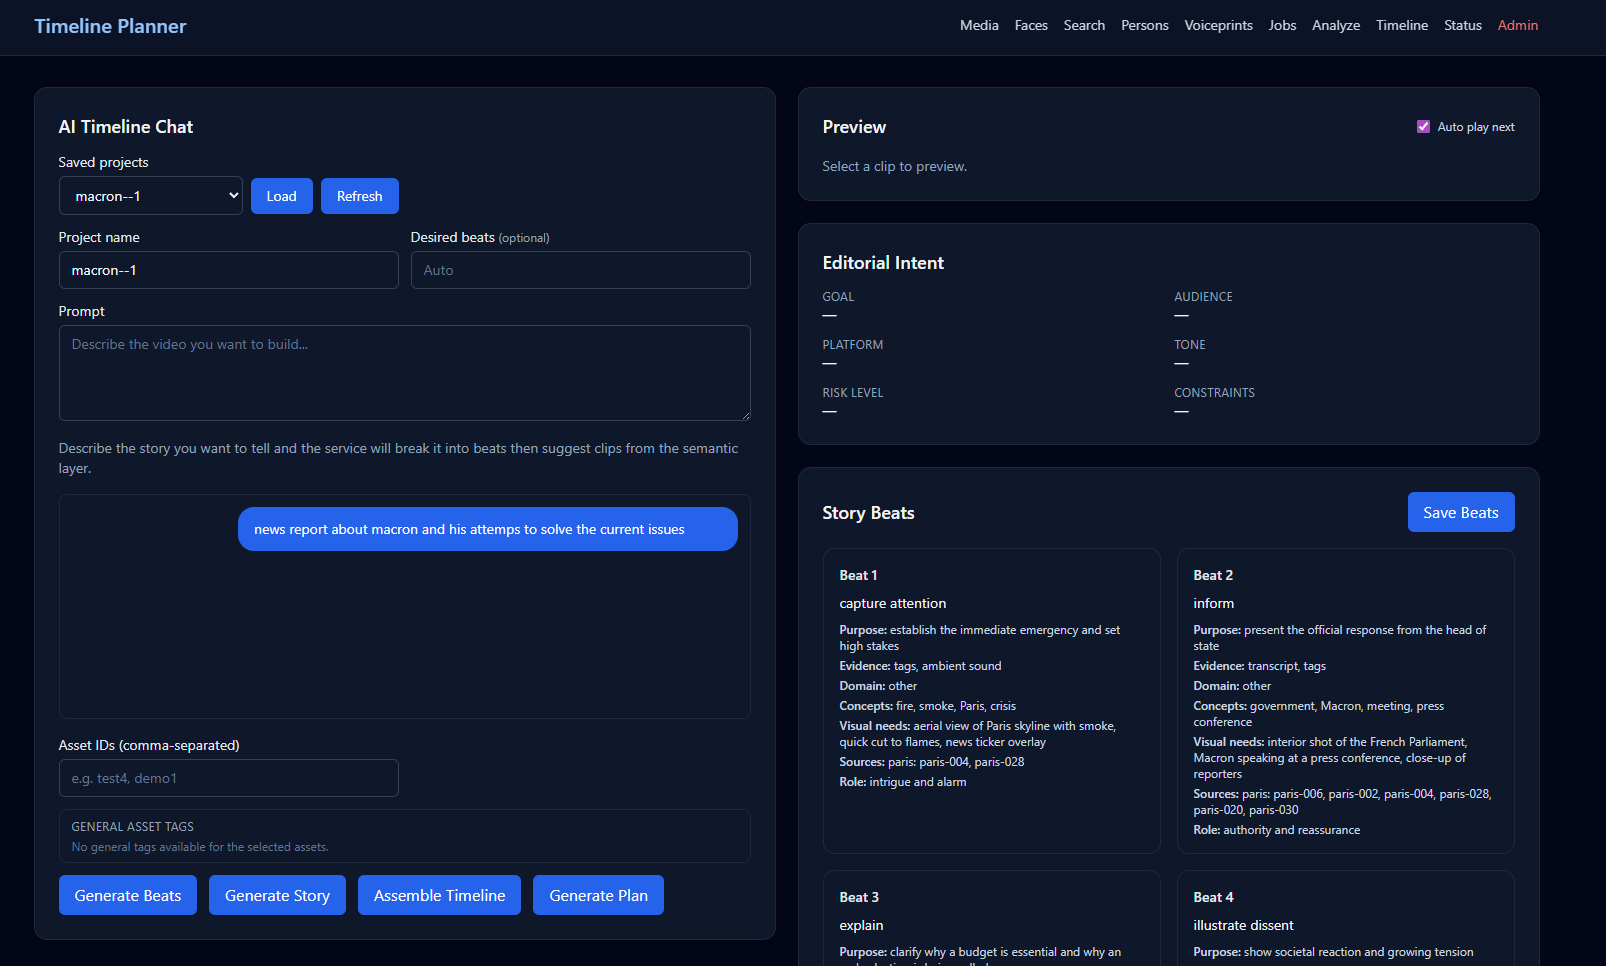Click the Timeline Planner logo title

coord(110,26)
